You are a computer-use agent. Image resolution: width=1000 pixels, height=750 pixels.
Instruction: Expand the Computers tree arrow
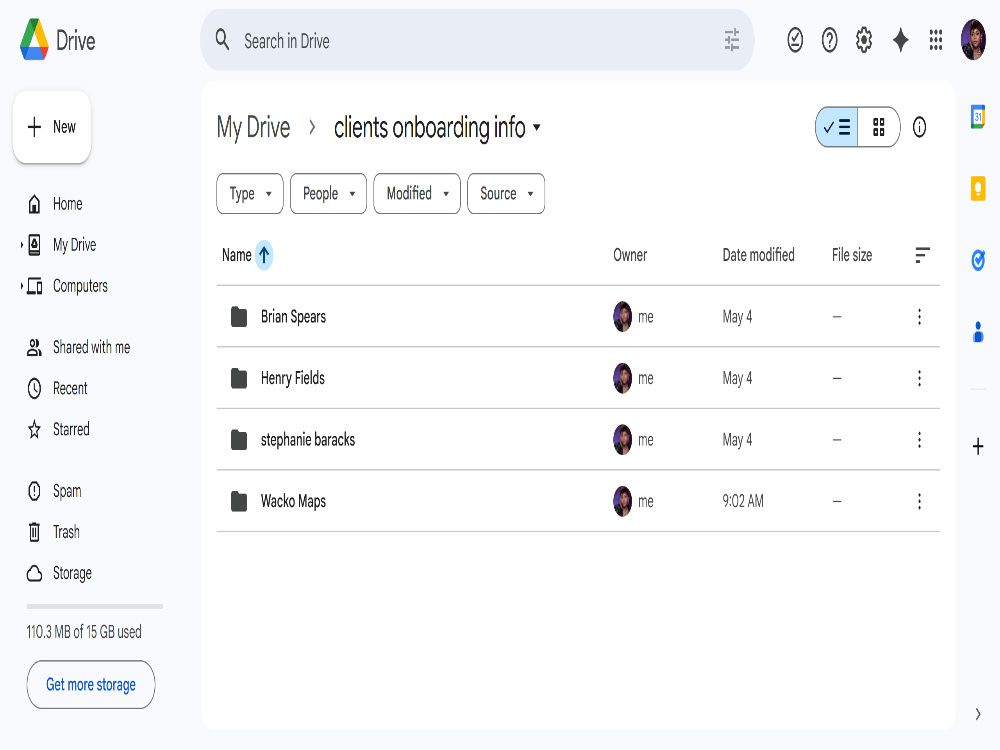pyautogui.click(x=21, y=286)
